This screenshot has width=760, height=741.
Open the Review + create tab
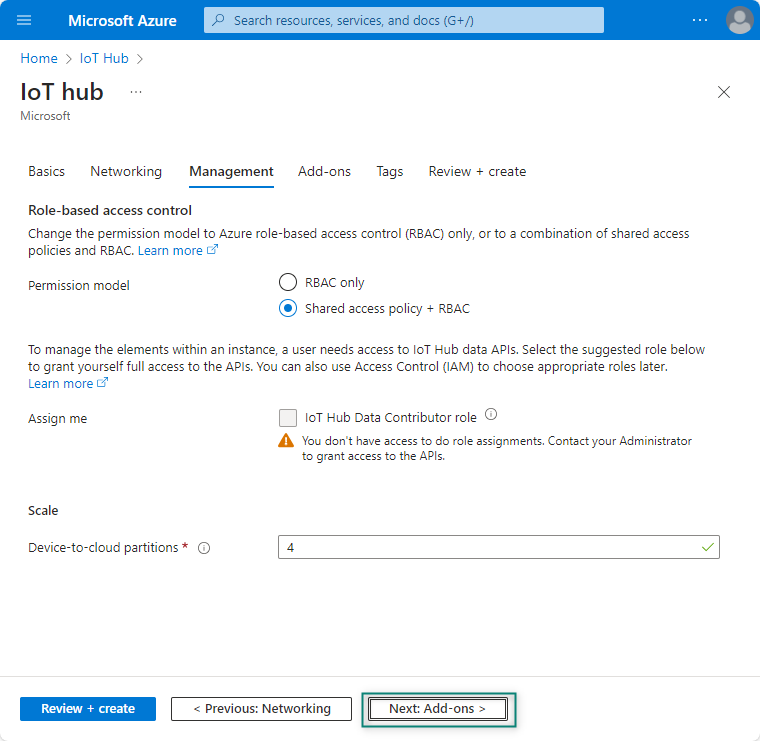tap(477, 171)
